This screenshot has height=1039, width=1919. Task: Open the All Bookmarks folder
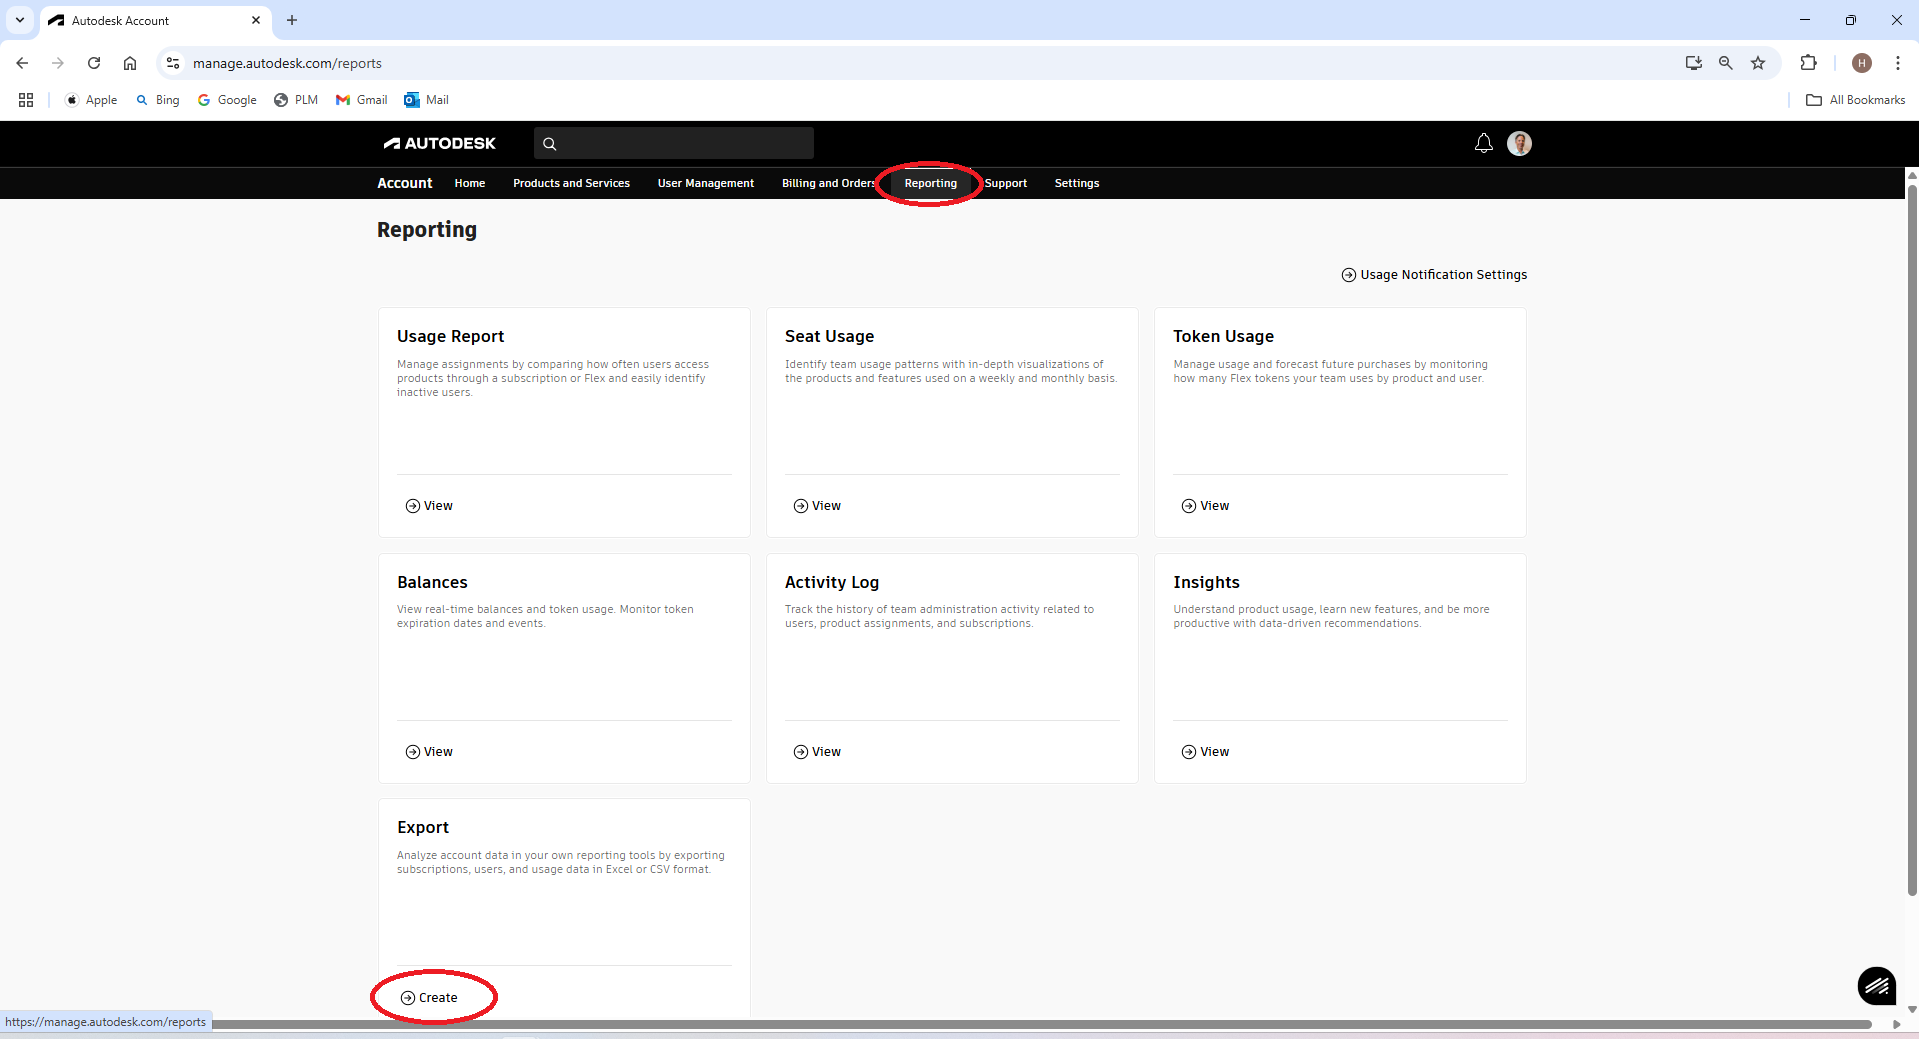click(x=1856, y=100)
